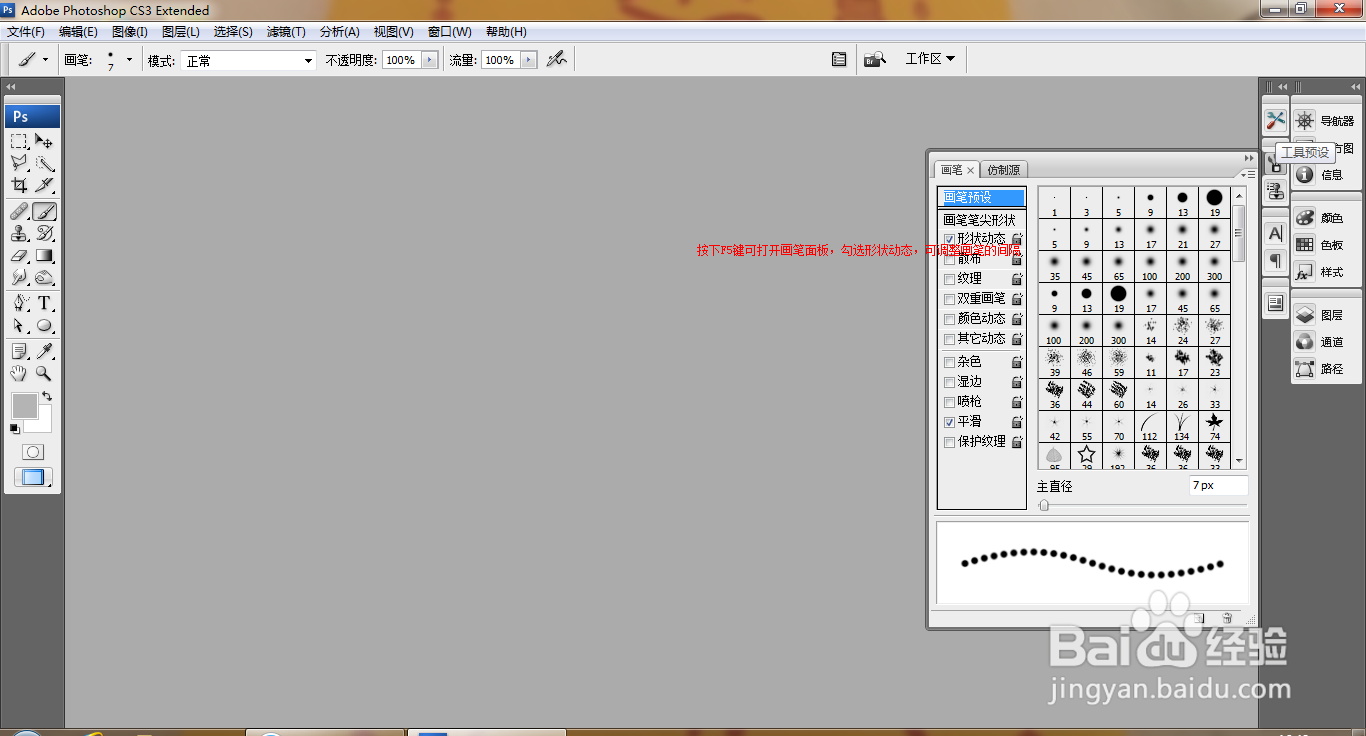The height and width of the screenshot is (736, 1366).
Task: Select 画笔预设 in brush panel
Action: (x=982, y=198)
